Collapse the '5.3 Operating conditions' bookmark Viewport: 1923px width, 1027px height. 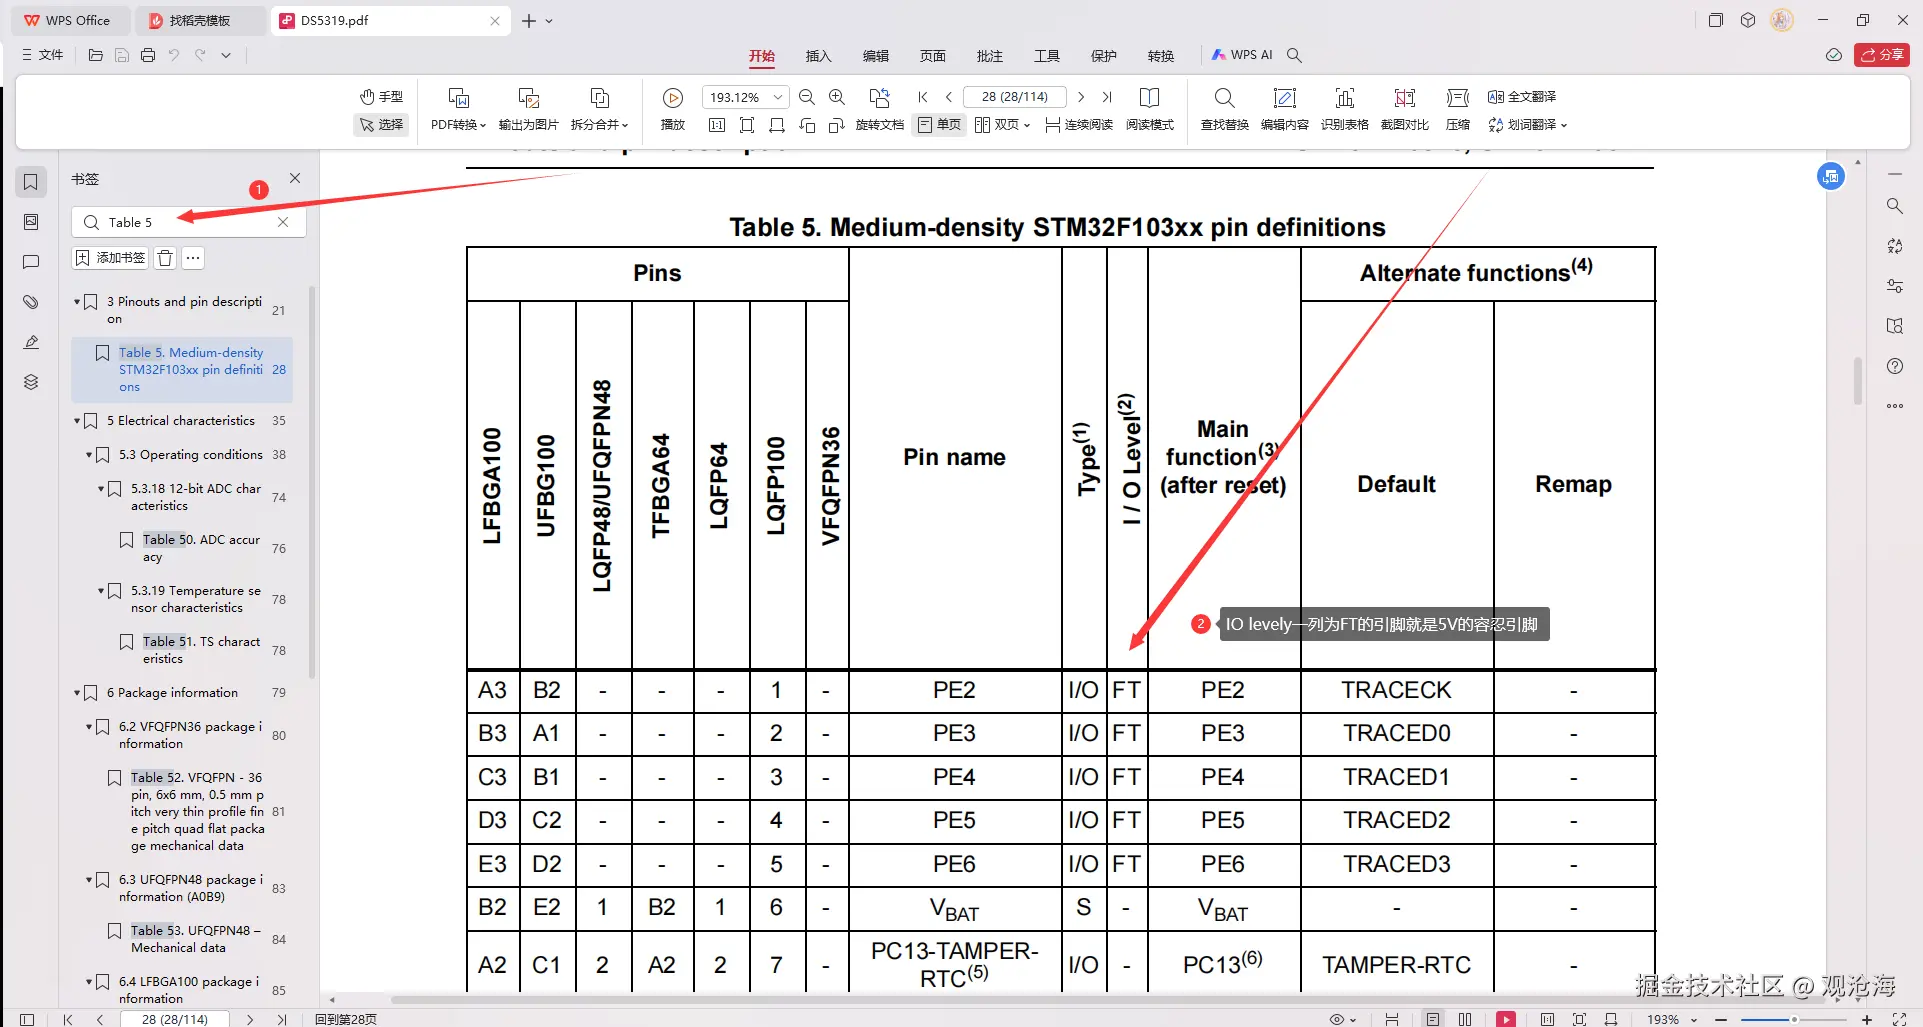[89, 455]
